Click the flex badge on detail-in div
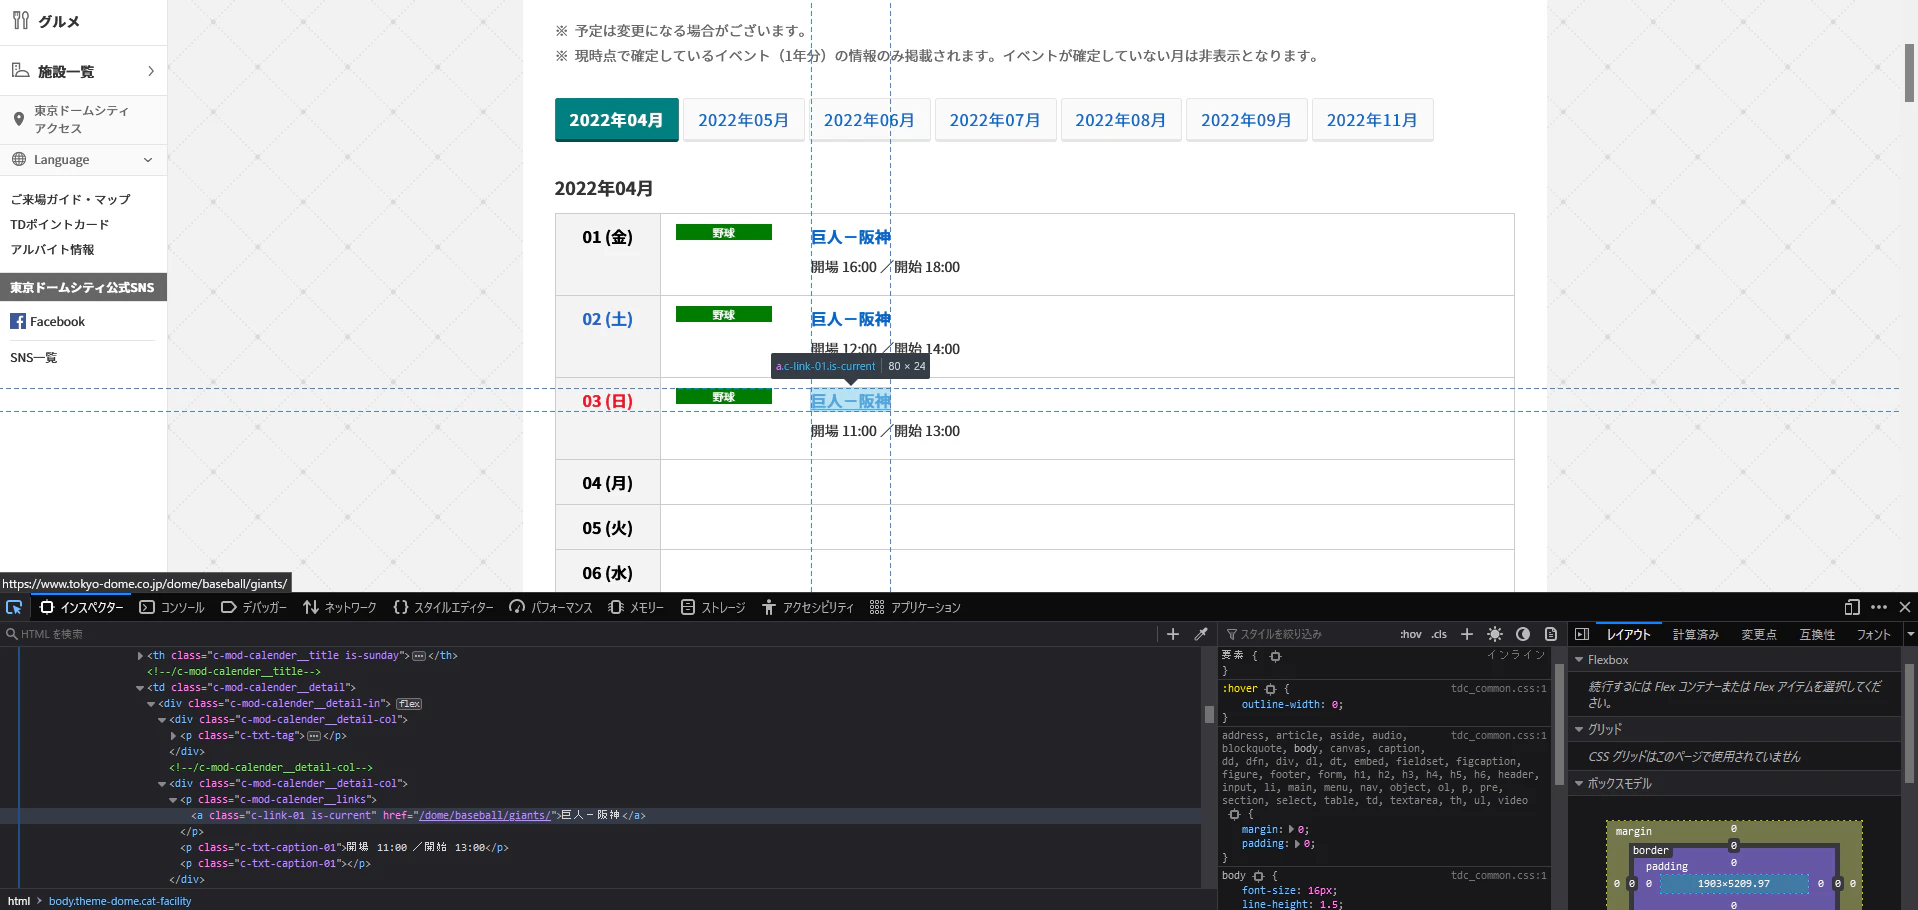Viewport: 1918px width, 910px height. tap(409, 704)
